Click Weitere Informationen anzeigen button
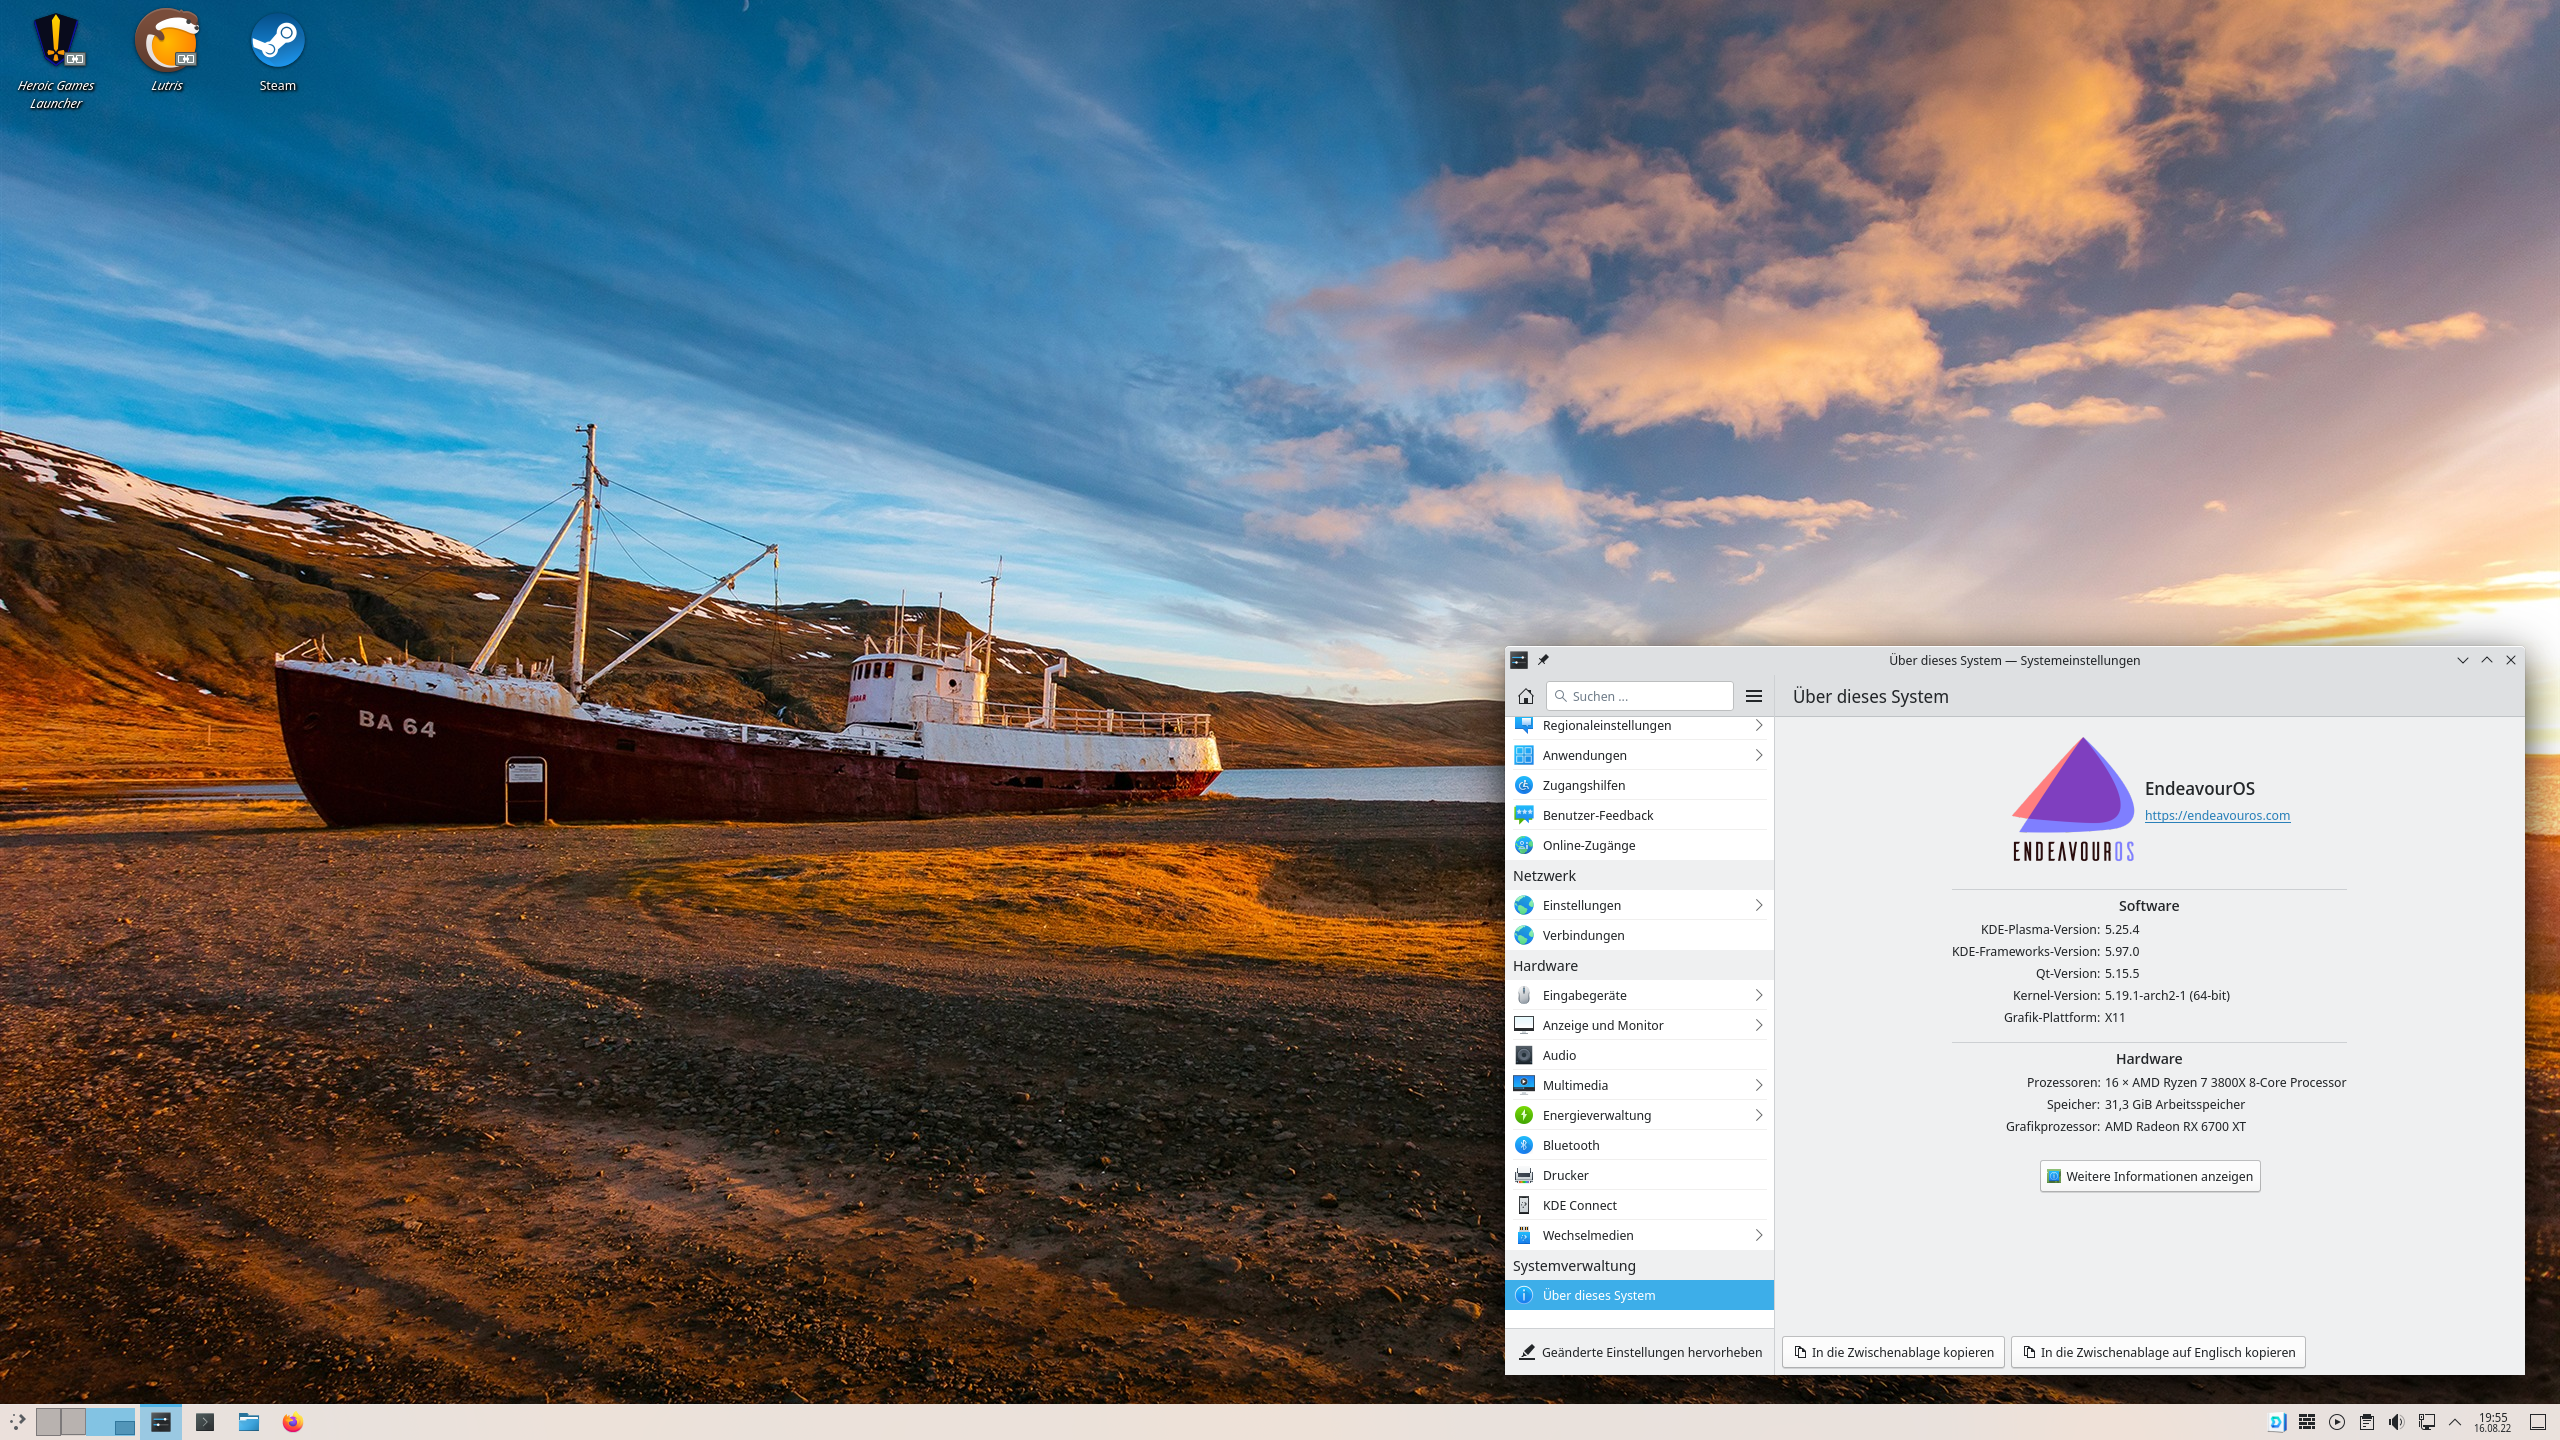The height and width of the screenshot is (1440, 2560). (2149, 1176)
